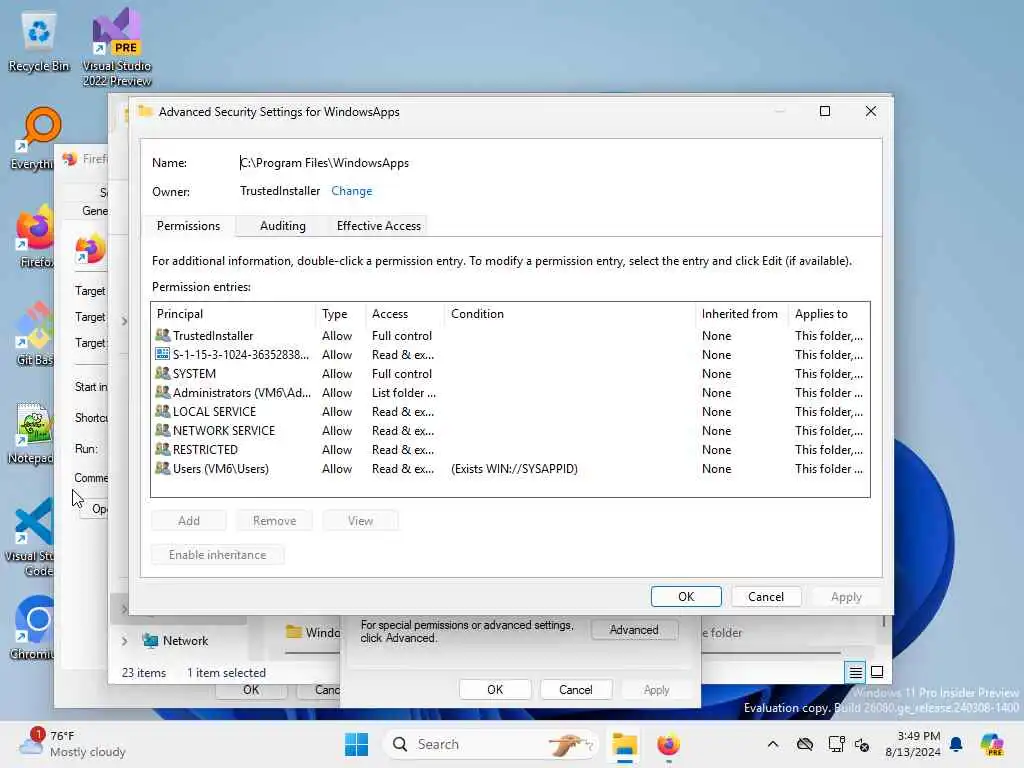The width and height of the screenshot is (1024, 768).
Task: Click Cancel in Advanced Security Settings
Action: click(x=765, y=597)
